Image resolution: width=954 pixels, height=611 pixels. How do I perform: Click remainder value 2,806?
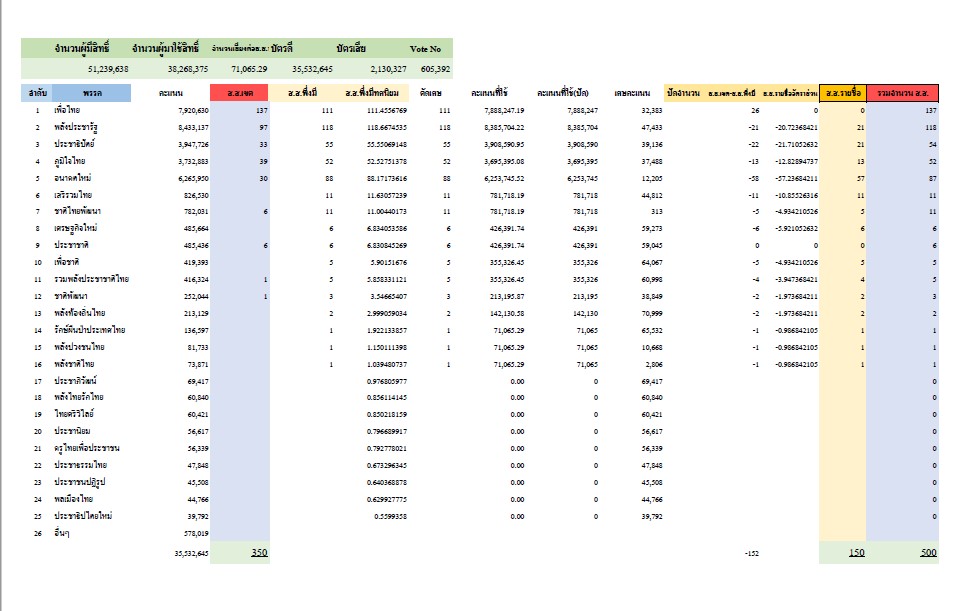click(x=653, y=364)
